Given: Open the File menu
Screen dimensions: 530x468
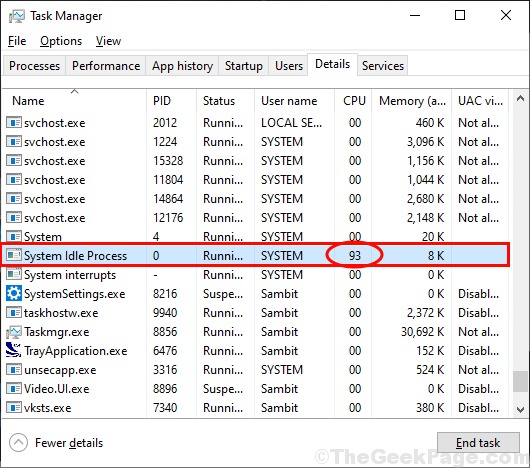Looking at the screenshot, I should [17, 41].
